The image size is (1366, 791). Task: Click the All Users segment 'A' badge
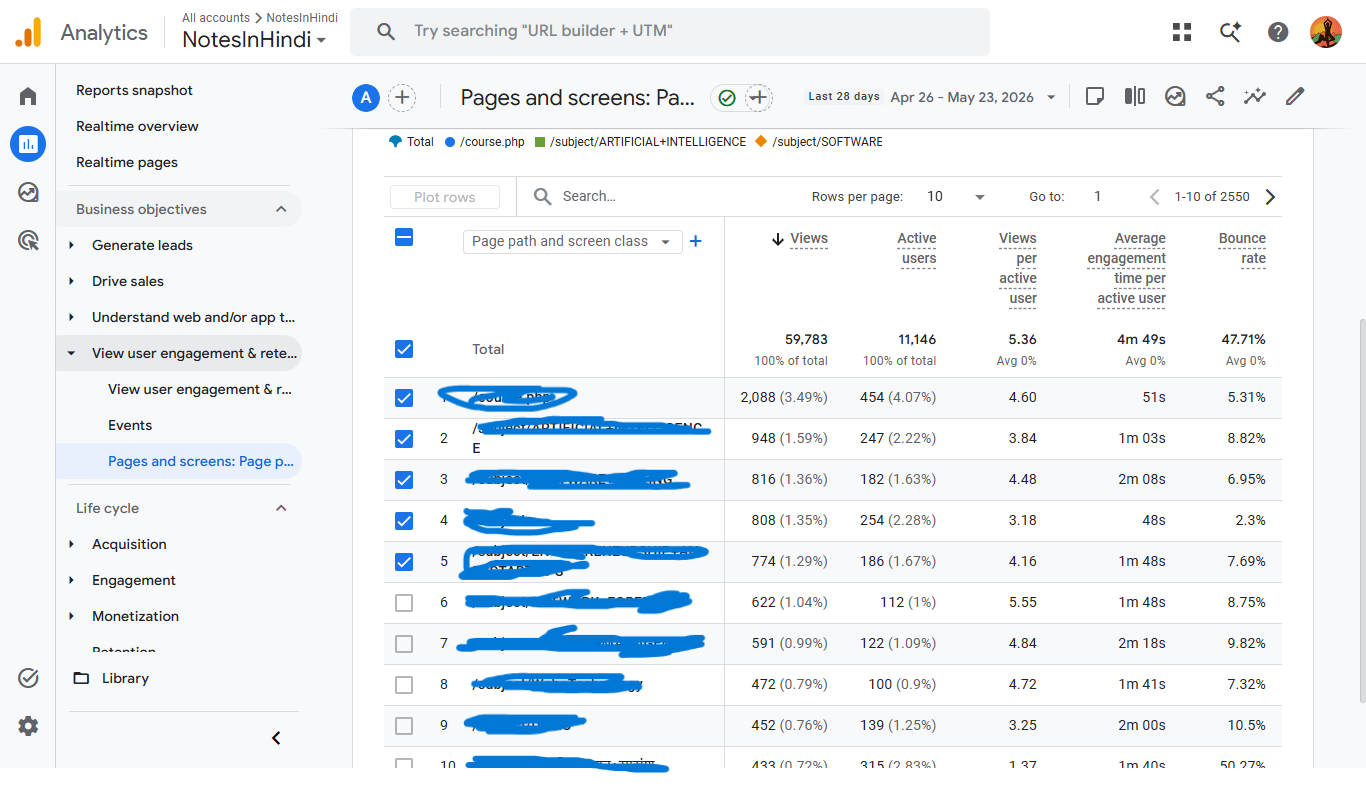(x=366, y=97)
